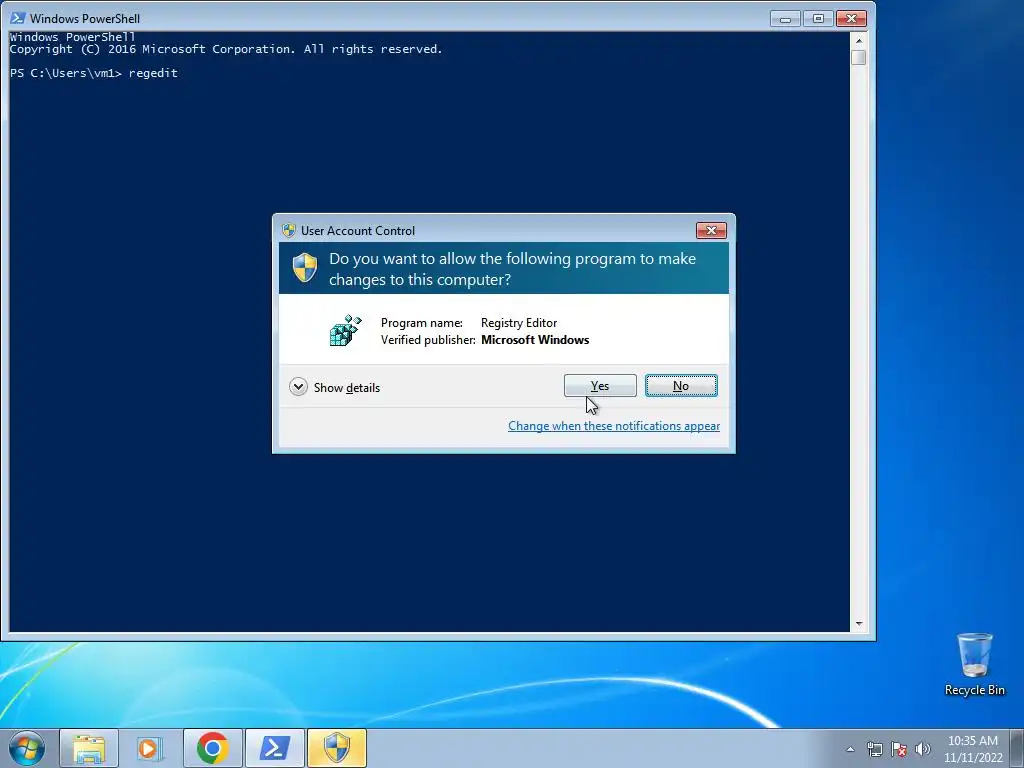Click Yes to allow Registry Editor
This screenshot has height=768, width=1024.
[600, 385]
